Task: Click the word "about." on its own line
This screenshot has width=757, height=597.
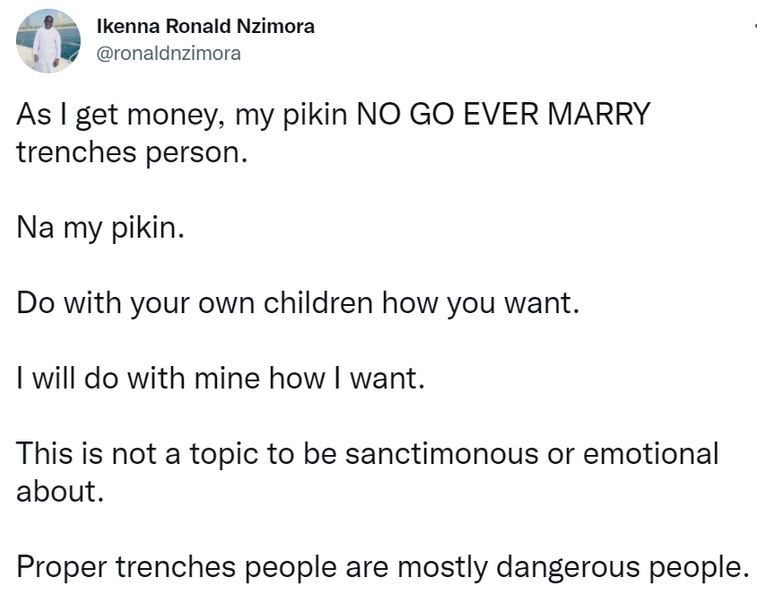Action: point(60,492)
